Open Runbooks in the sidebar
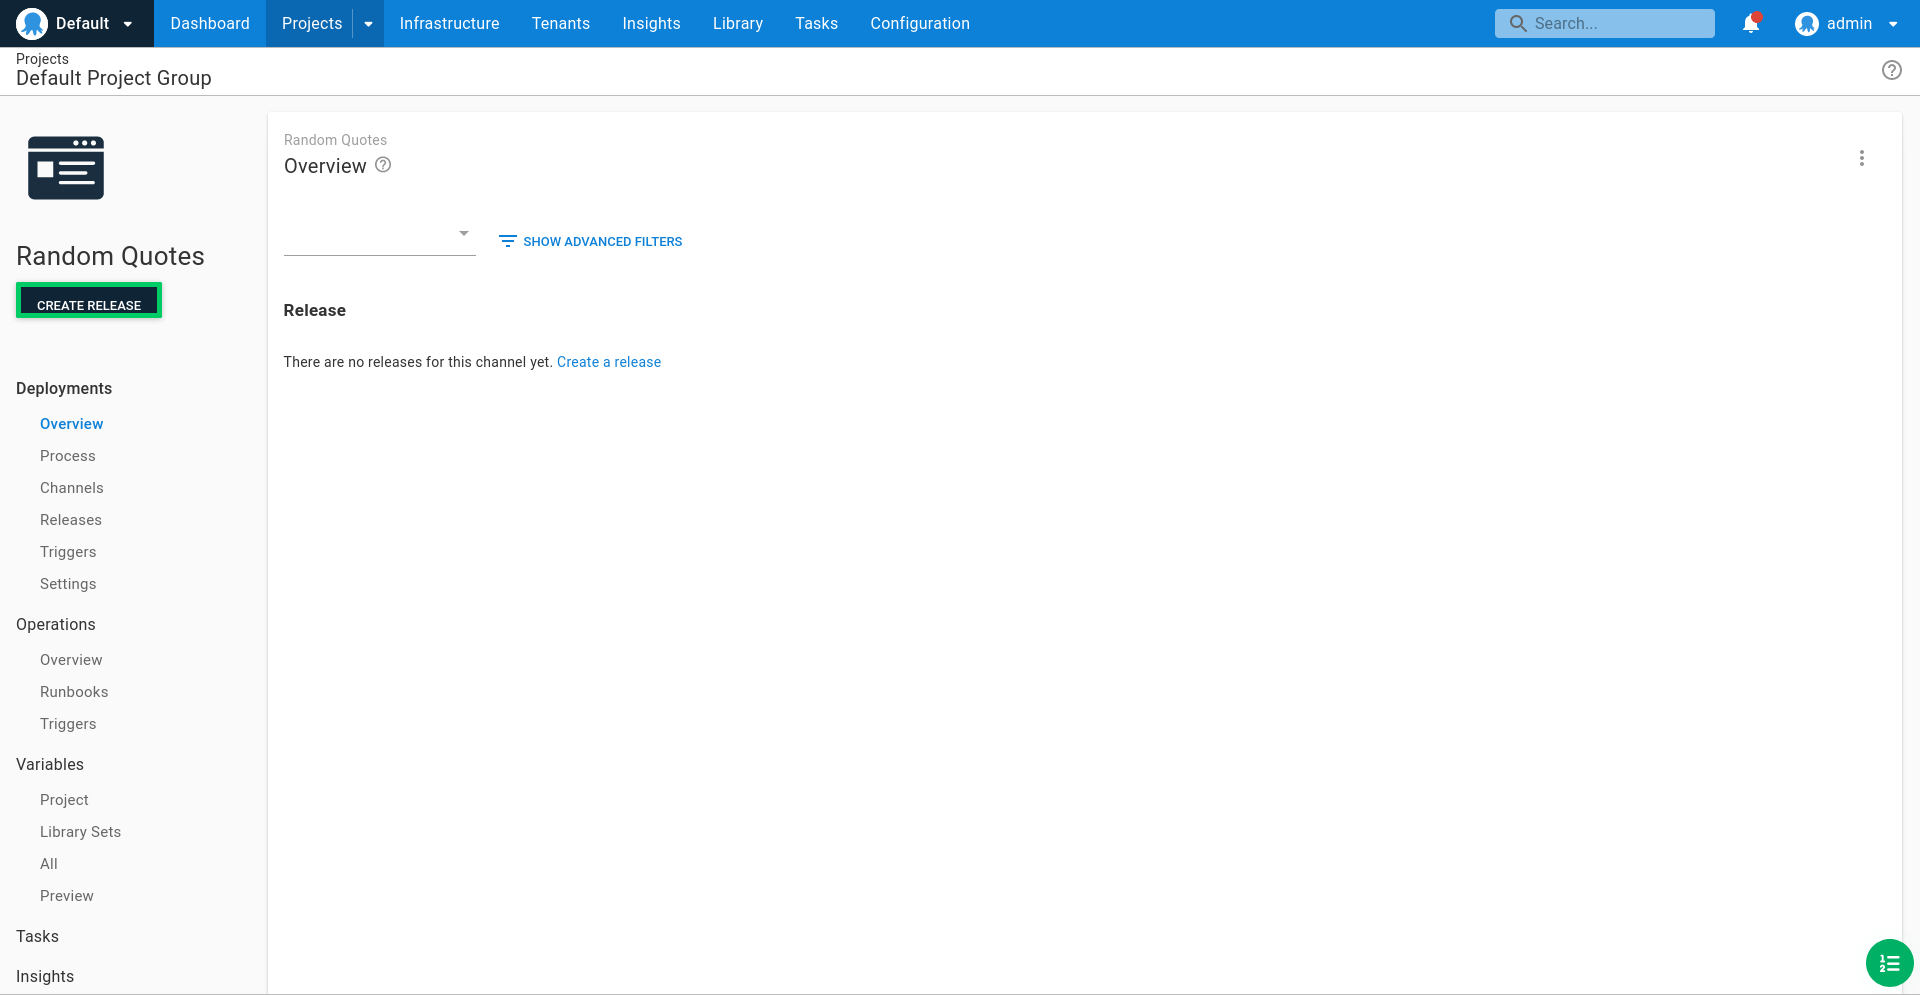 click(74, 692)
